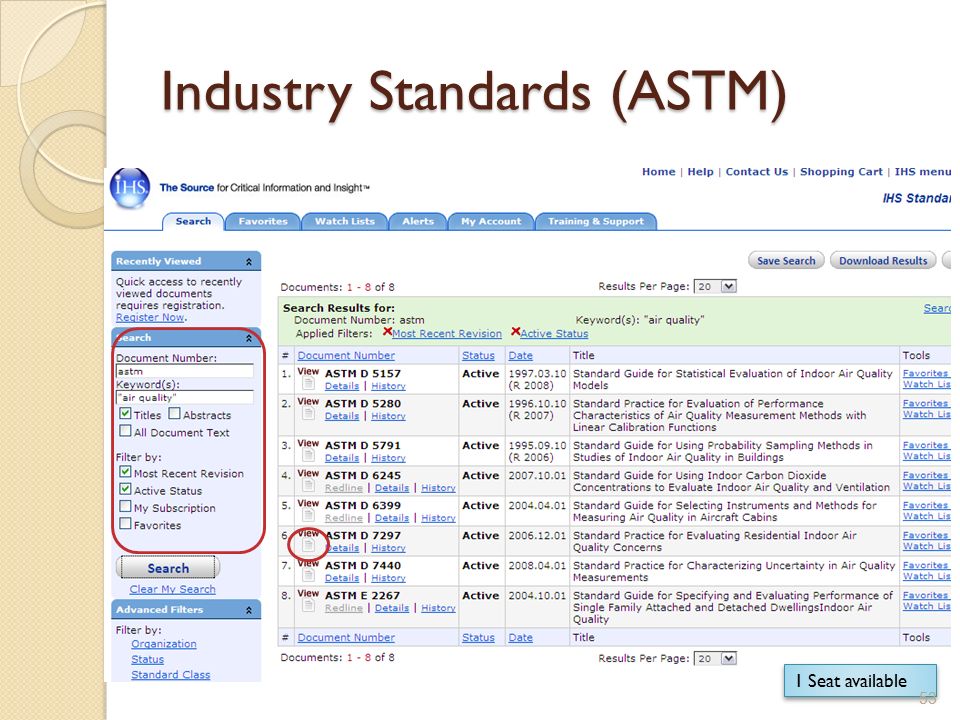Image resolution: width=960 pixels, height=720 pixels.
Task: Click the IHS globe logo
Action: pos(130,187)
